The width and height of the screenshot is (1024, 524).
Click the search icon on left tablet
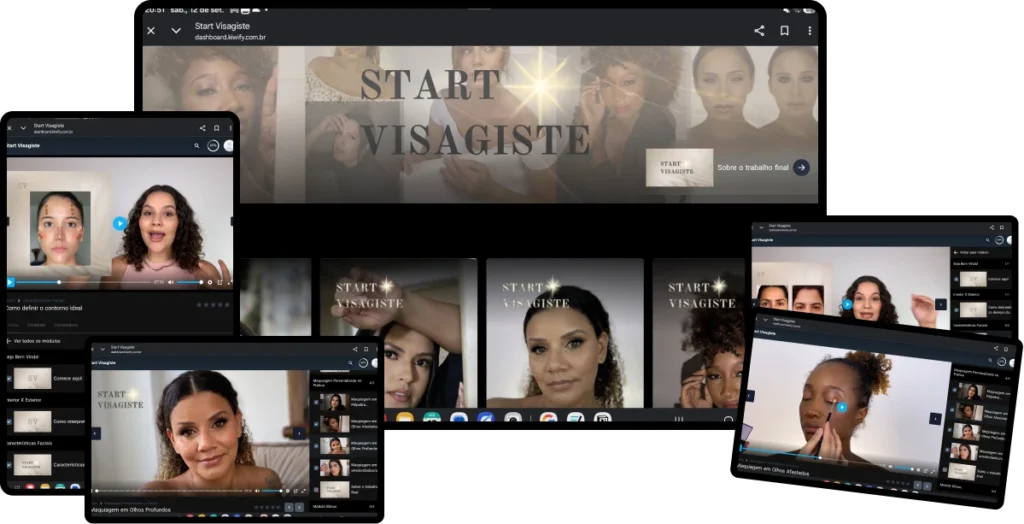[x=197, y=146]
